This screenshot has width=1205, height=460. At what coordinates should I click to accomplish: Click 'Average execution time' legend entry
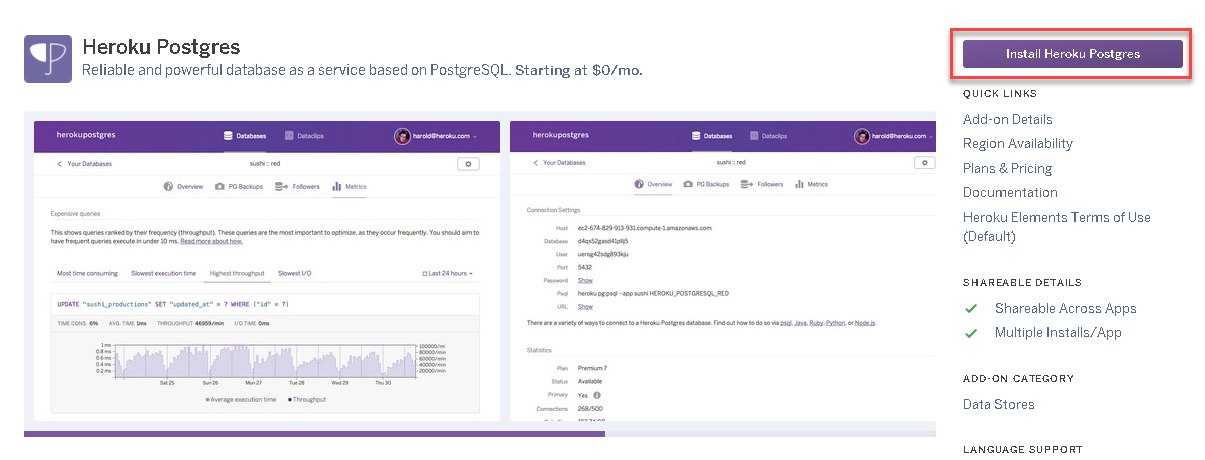pos(239,399)
